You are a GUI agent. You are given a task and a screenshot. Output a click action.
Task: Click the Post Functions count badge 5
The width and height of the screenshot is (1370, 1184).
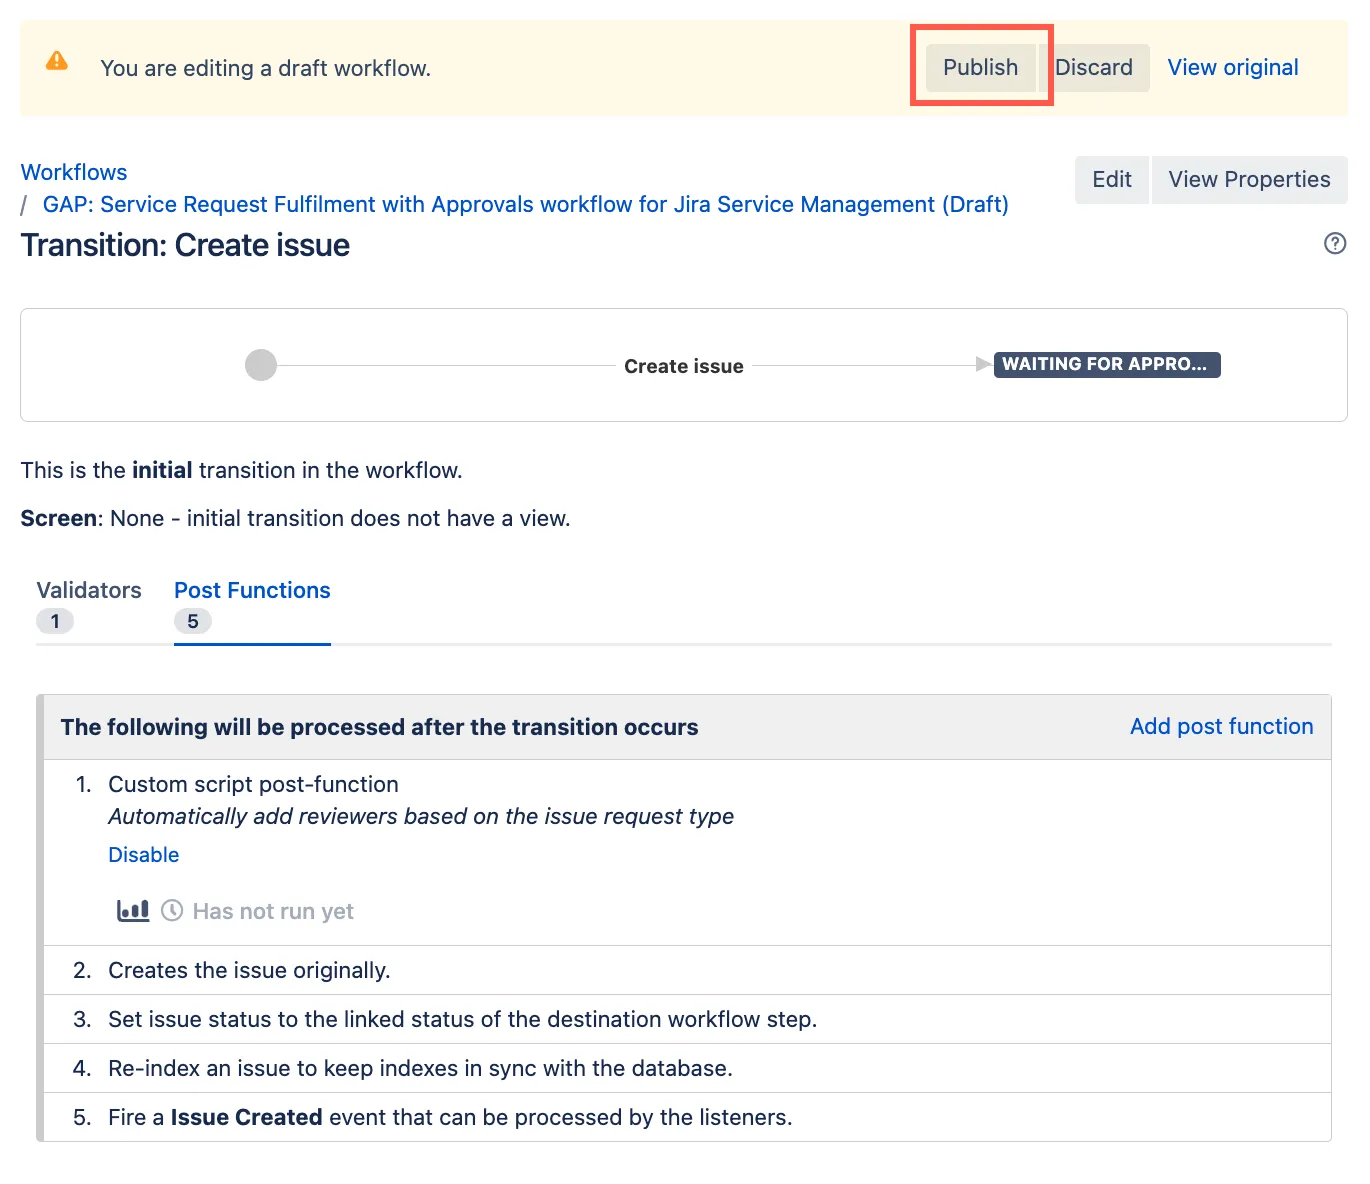click(193, 621)
